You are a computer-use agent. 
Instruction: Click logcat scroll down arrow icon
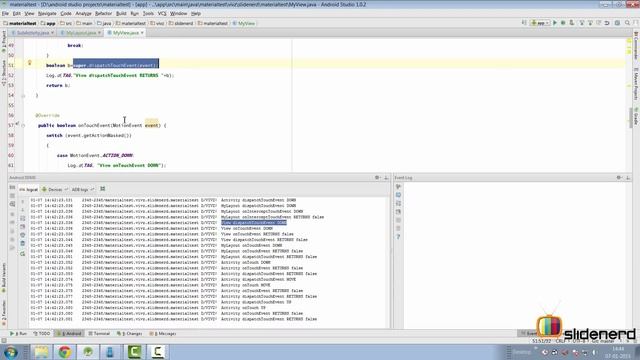tap(22, 210)
